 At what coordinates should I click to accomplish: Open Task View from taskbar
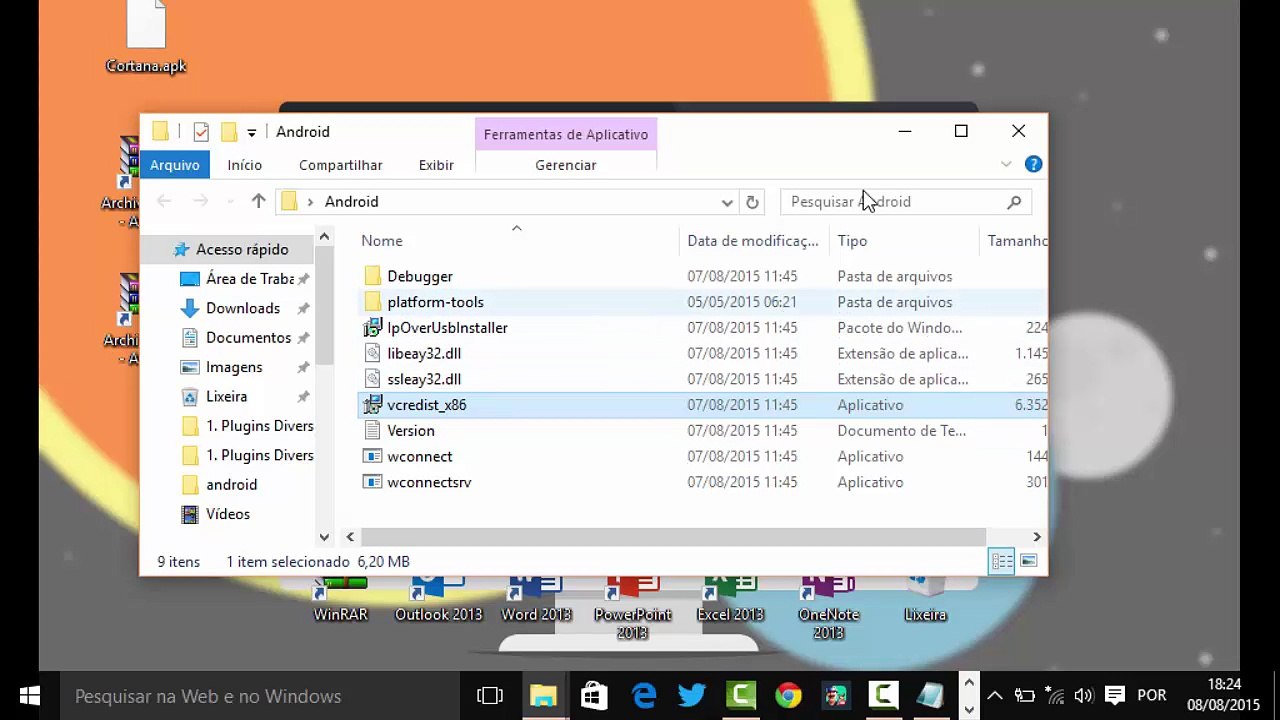(490, 696)
